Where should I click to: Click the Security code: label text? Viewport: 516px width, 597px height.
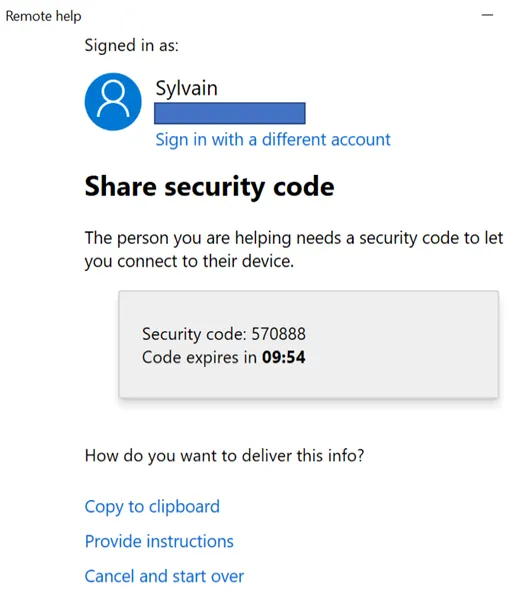click(x=194, y=334)
